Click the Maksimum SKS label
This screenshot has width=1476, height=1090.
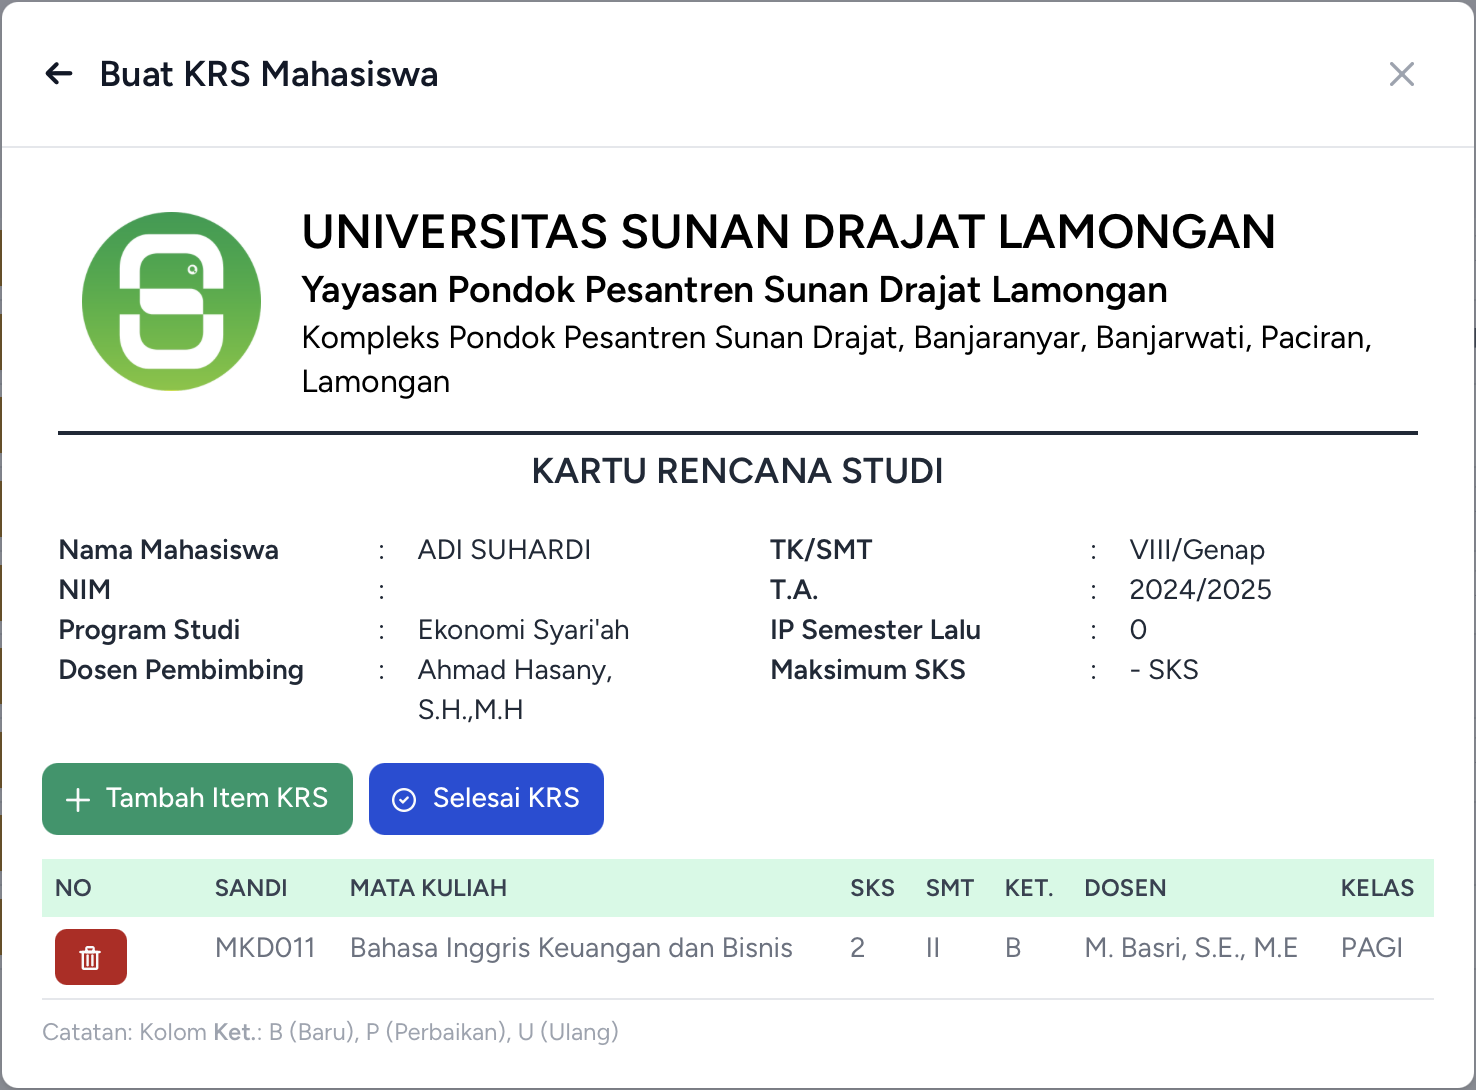coord(868,670)
